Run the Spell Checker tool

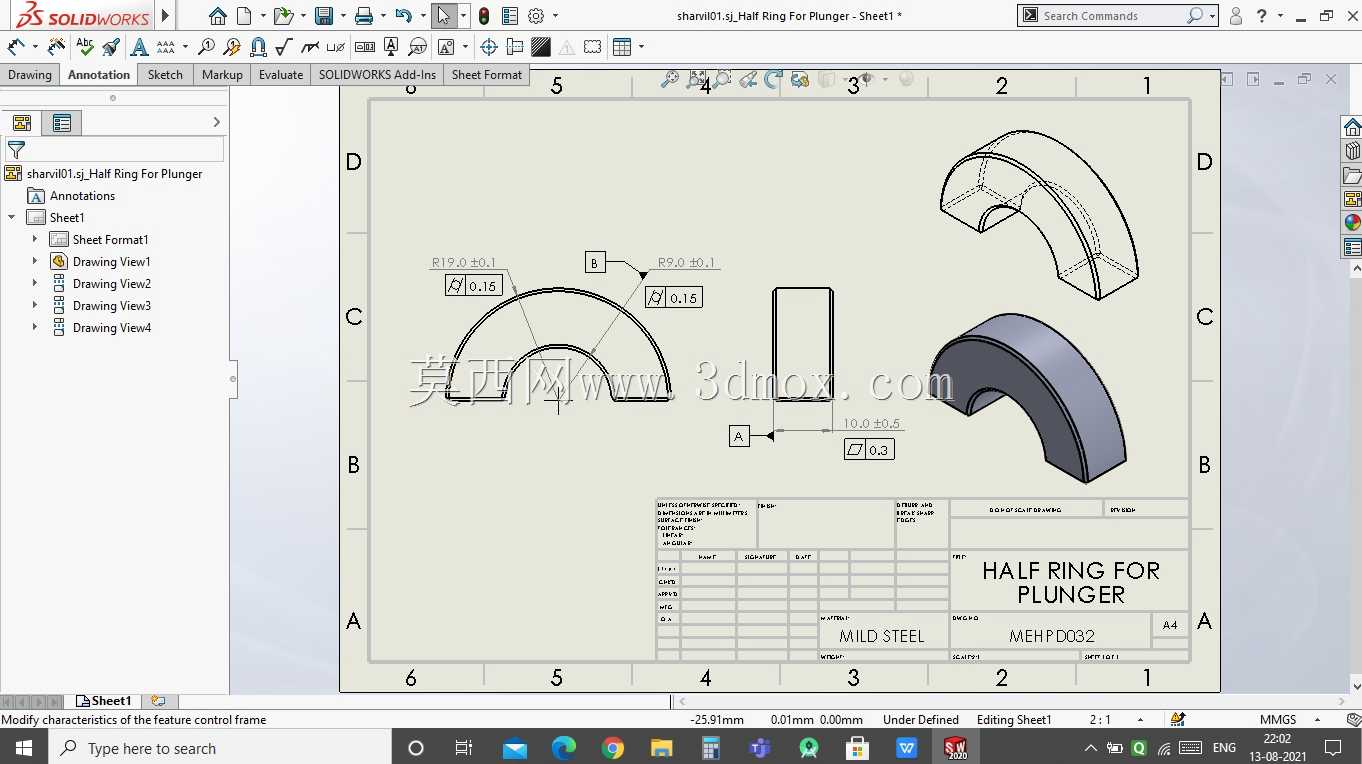[x=85, y=46]
